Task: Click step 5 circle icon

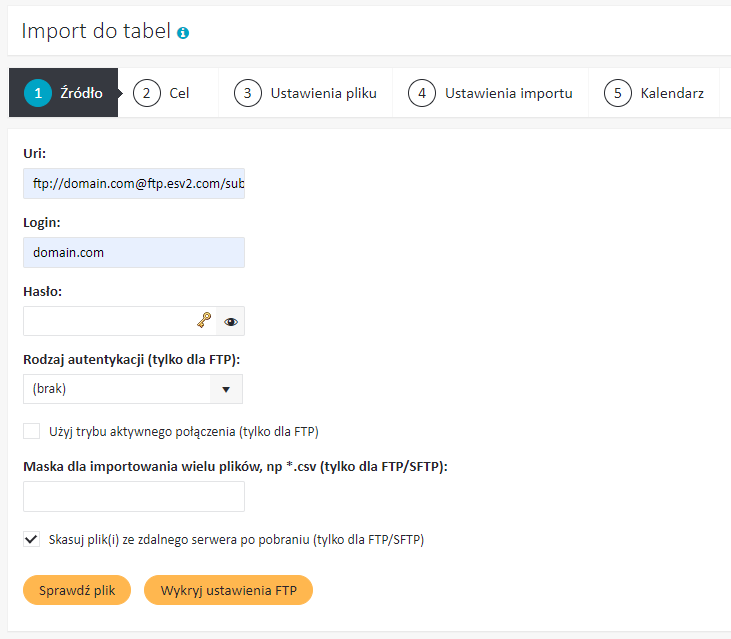Action: click(618, 93)
